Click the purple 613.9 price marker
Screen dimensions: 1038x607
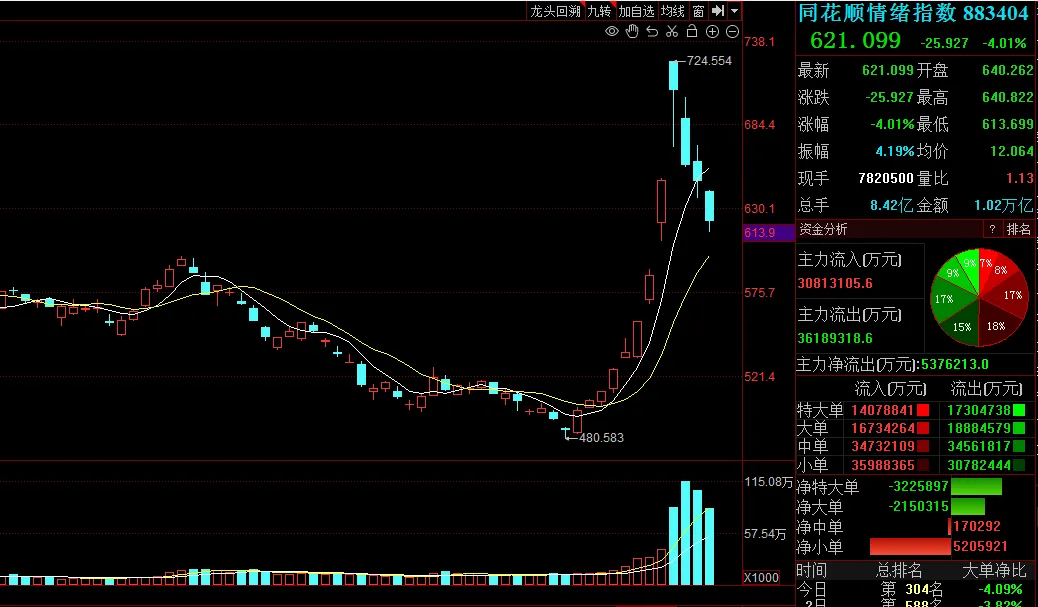pos(768,232)
